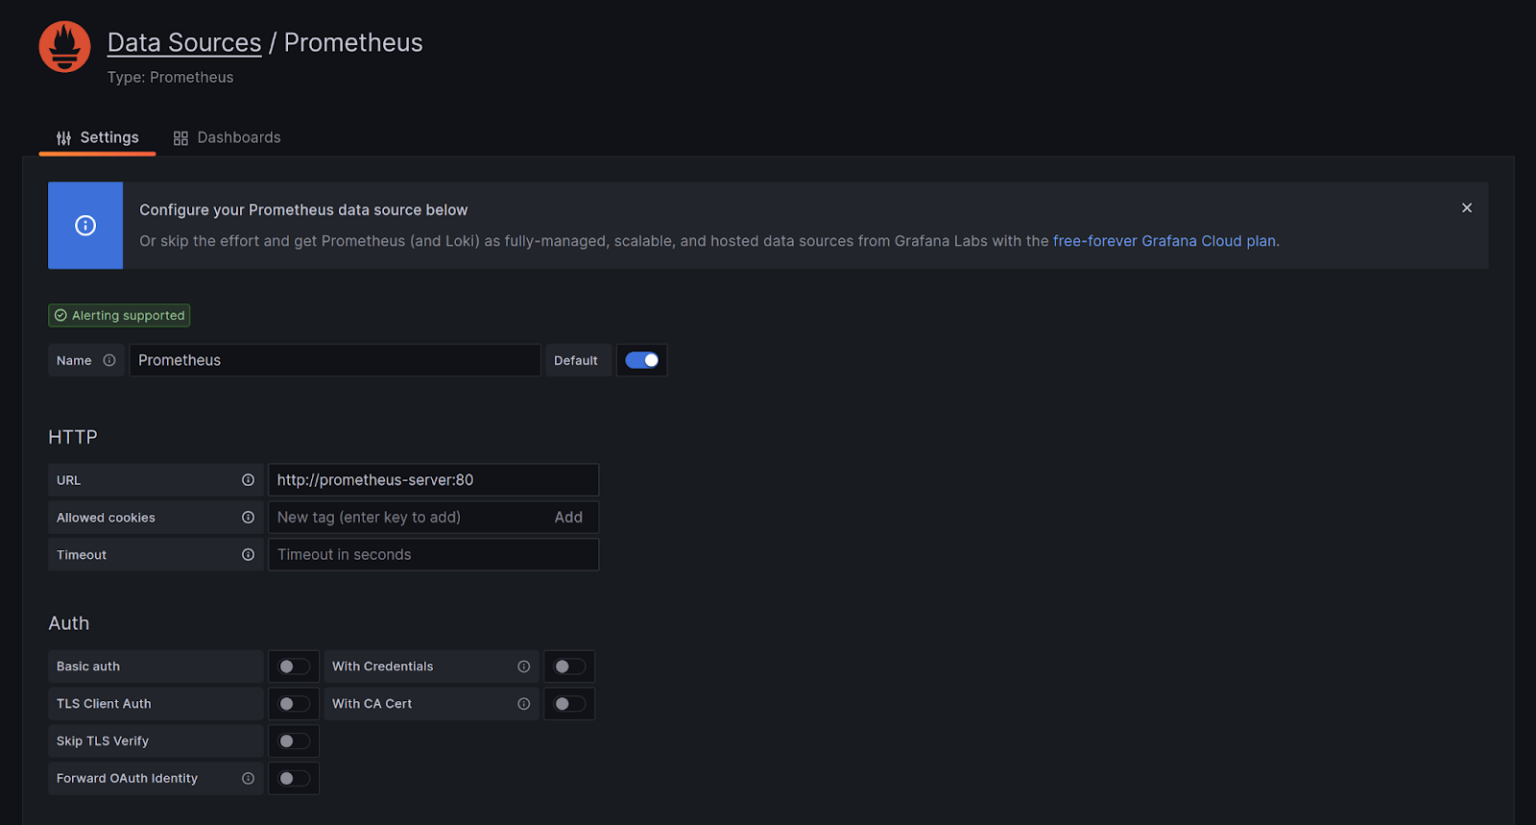
Task: Click the Timeout info icon
Action: click(247, 554)
